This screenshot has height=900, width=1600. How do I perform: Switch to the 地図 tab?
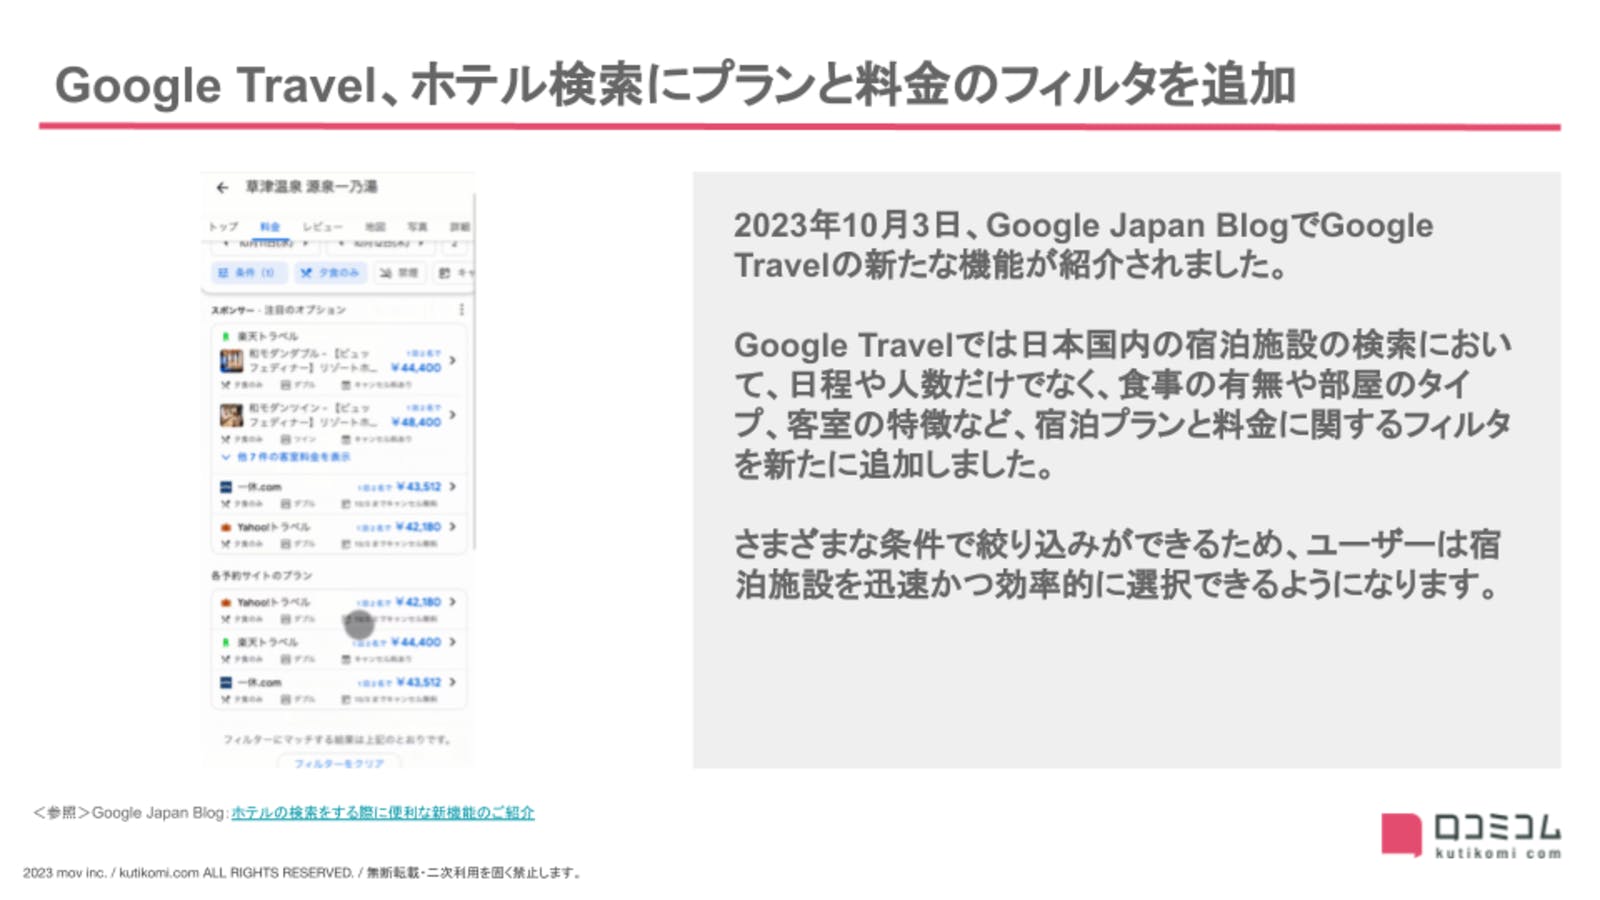tap(375, 227)
